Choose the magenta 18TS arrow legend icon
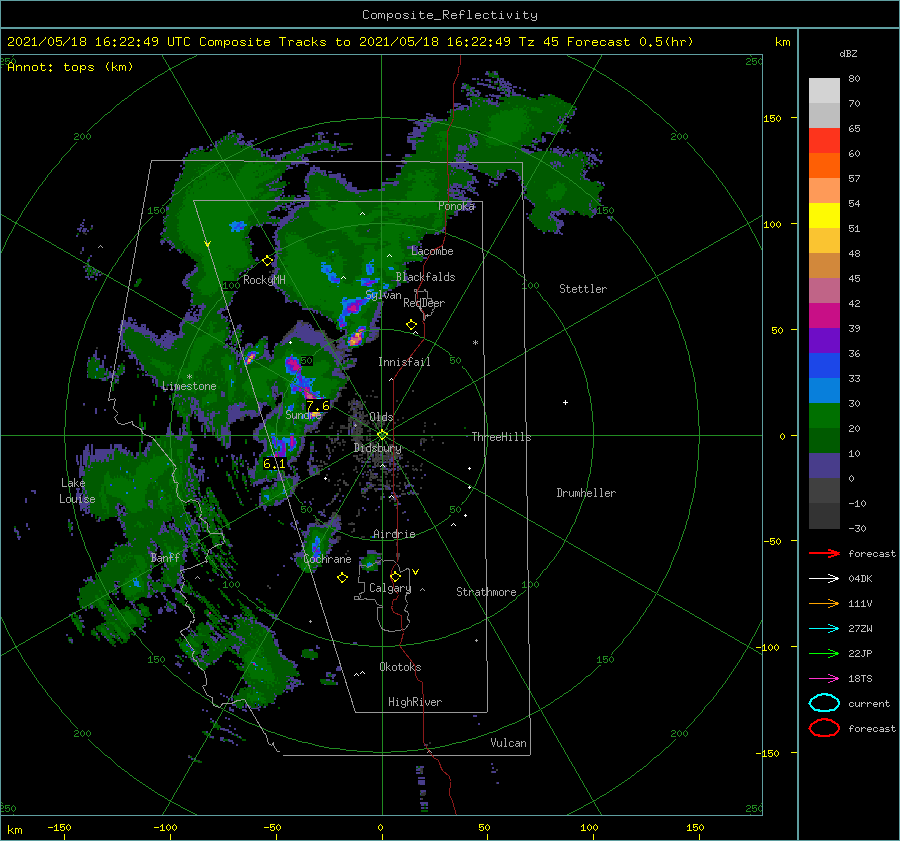Image resolution: width=900 pixels, height=841 pixels. (824, 679)
